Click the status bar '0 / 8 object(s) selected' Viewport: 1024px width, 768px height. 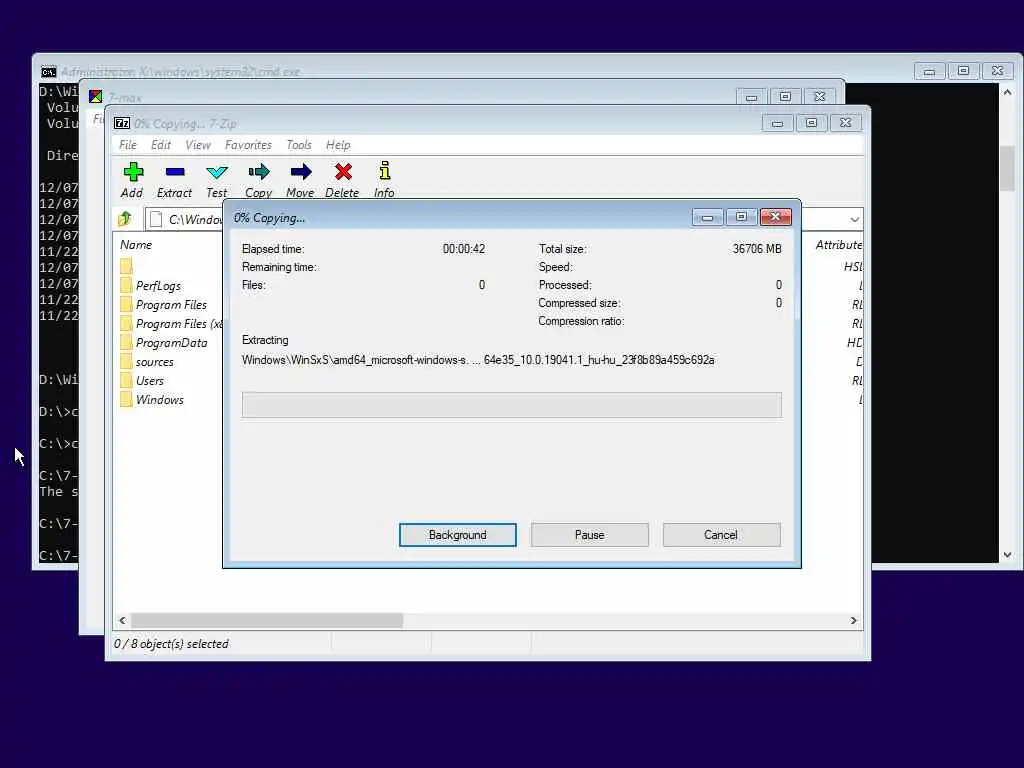click(171, 644)
